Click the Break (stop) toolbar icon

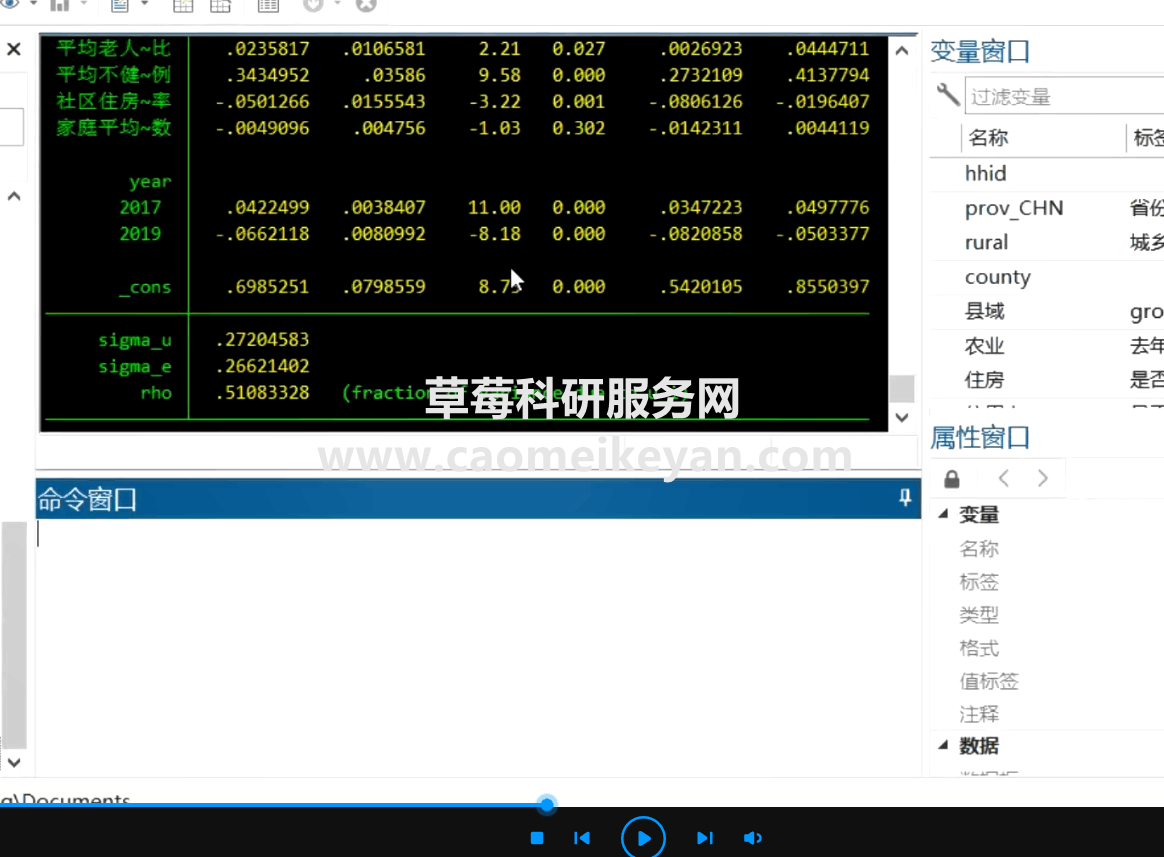(x=366, y=4)
